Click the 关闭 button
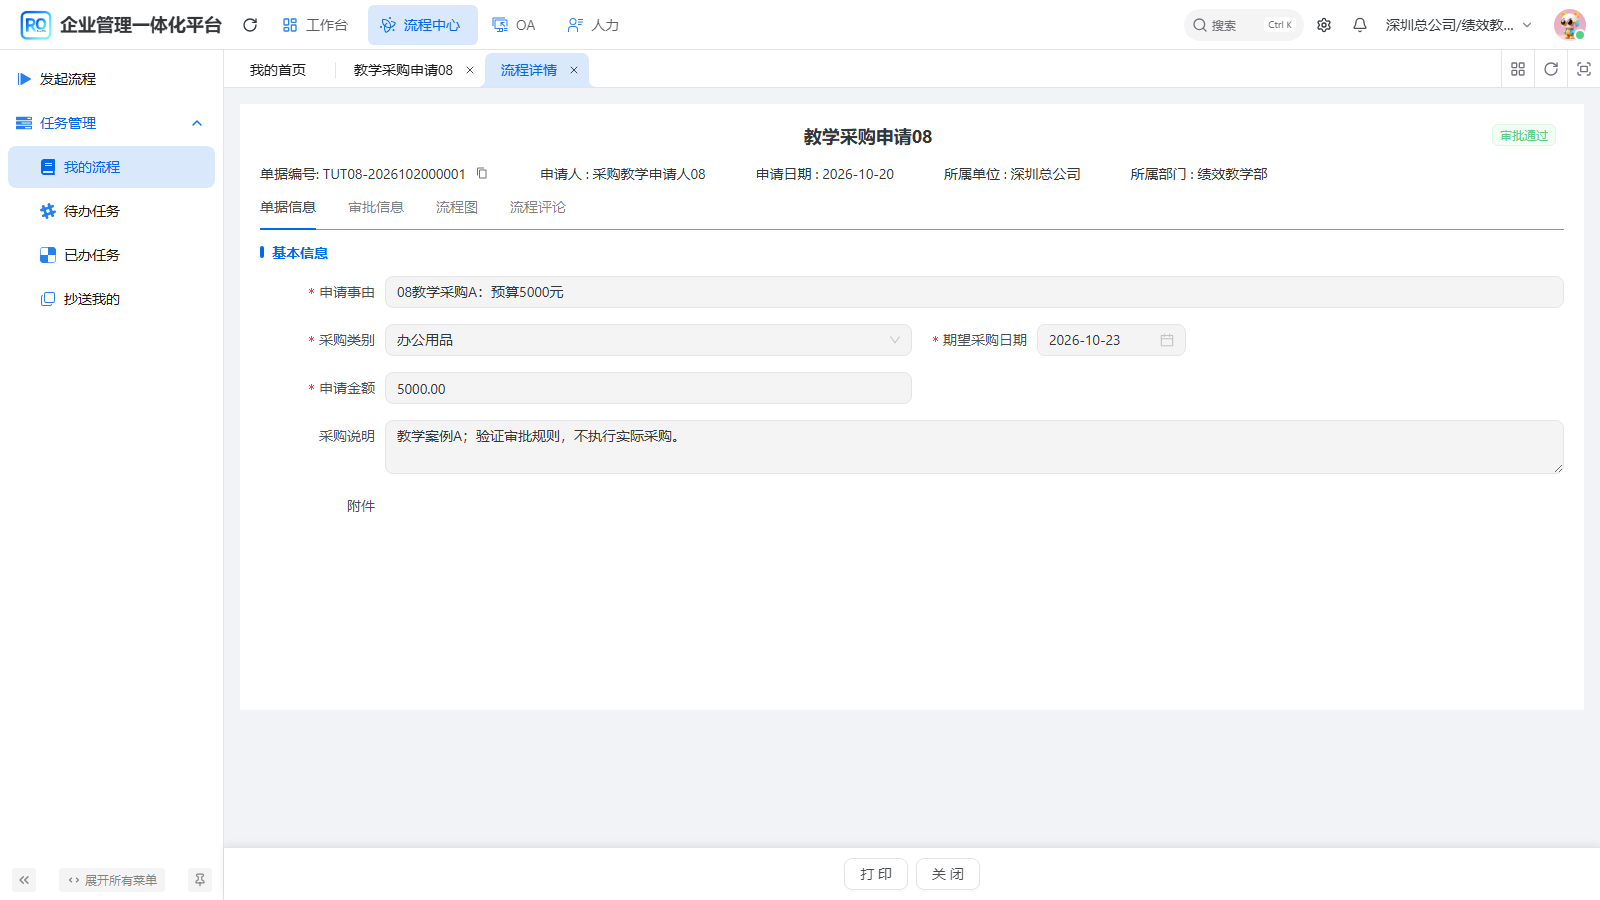Viewport: 1600px width, 900px height. pyautogui.click(x=948, y=874)
